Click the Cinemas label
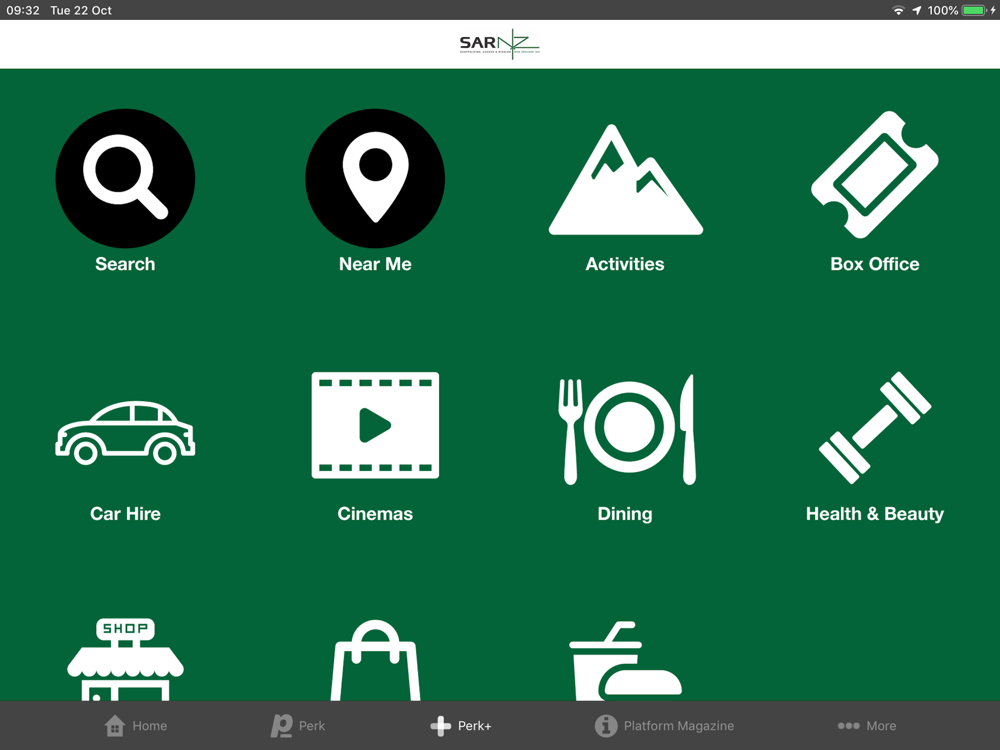The image size is (1000, 750). (375, 514)
